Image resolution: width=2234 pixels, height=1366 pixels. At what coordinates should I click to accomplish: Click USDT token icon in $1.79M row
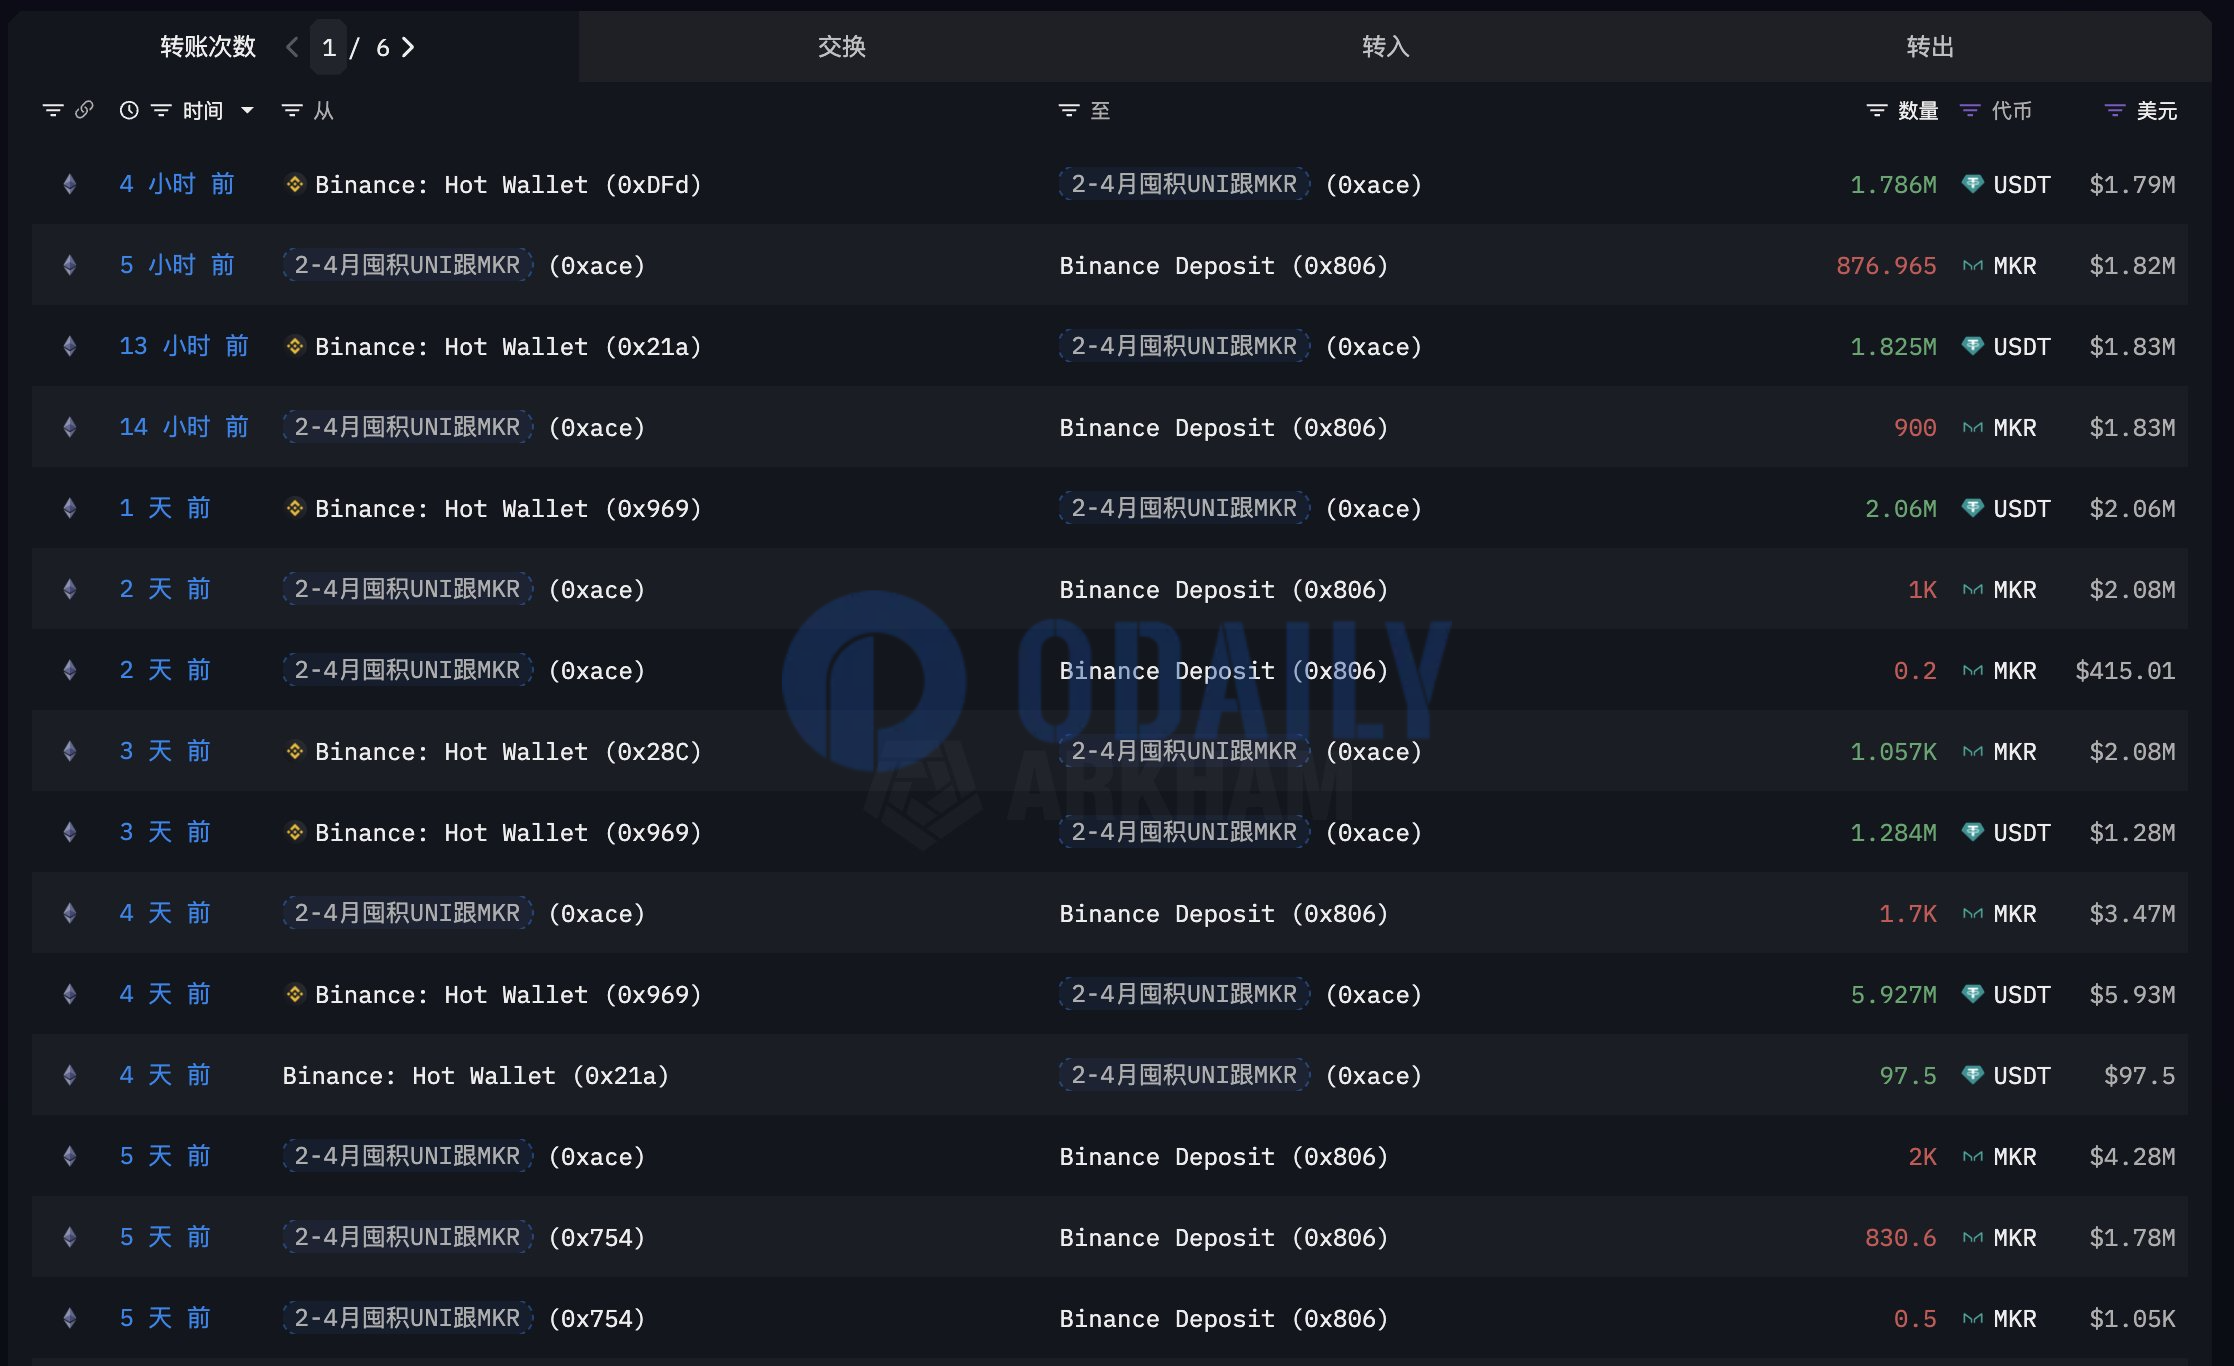(x=1972, y=184)
